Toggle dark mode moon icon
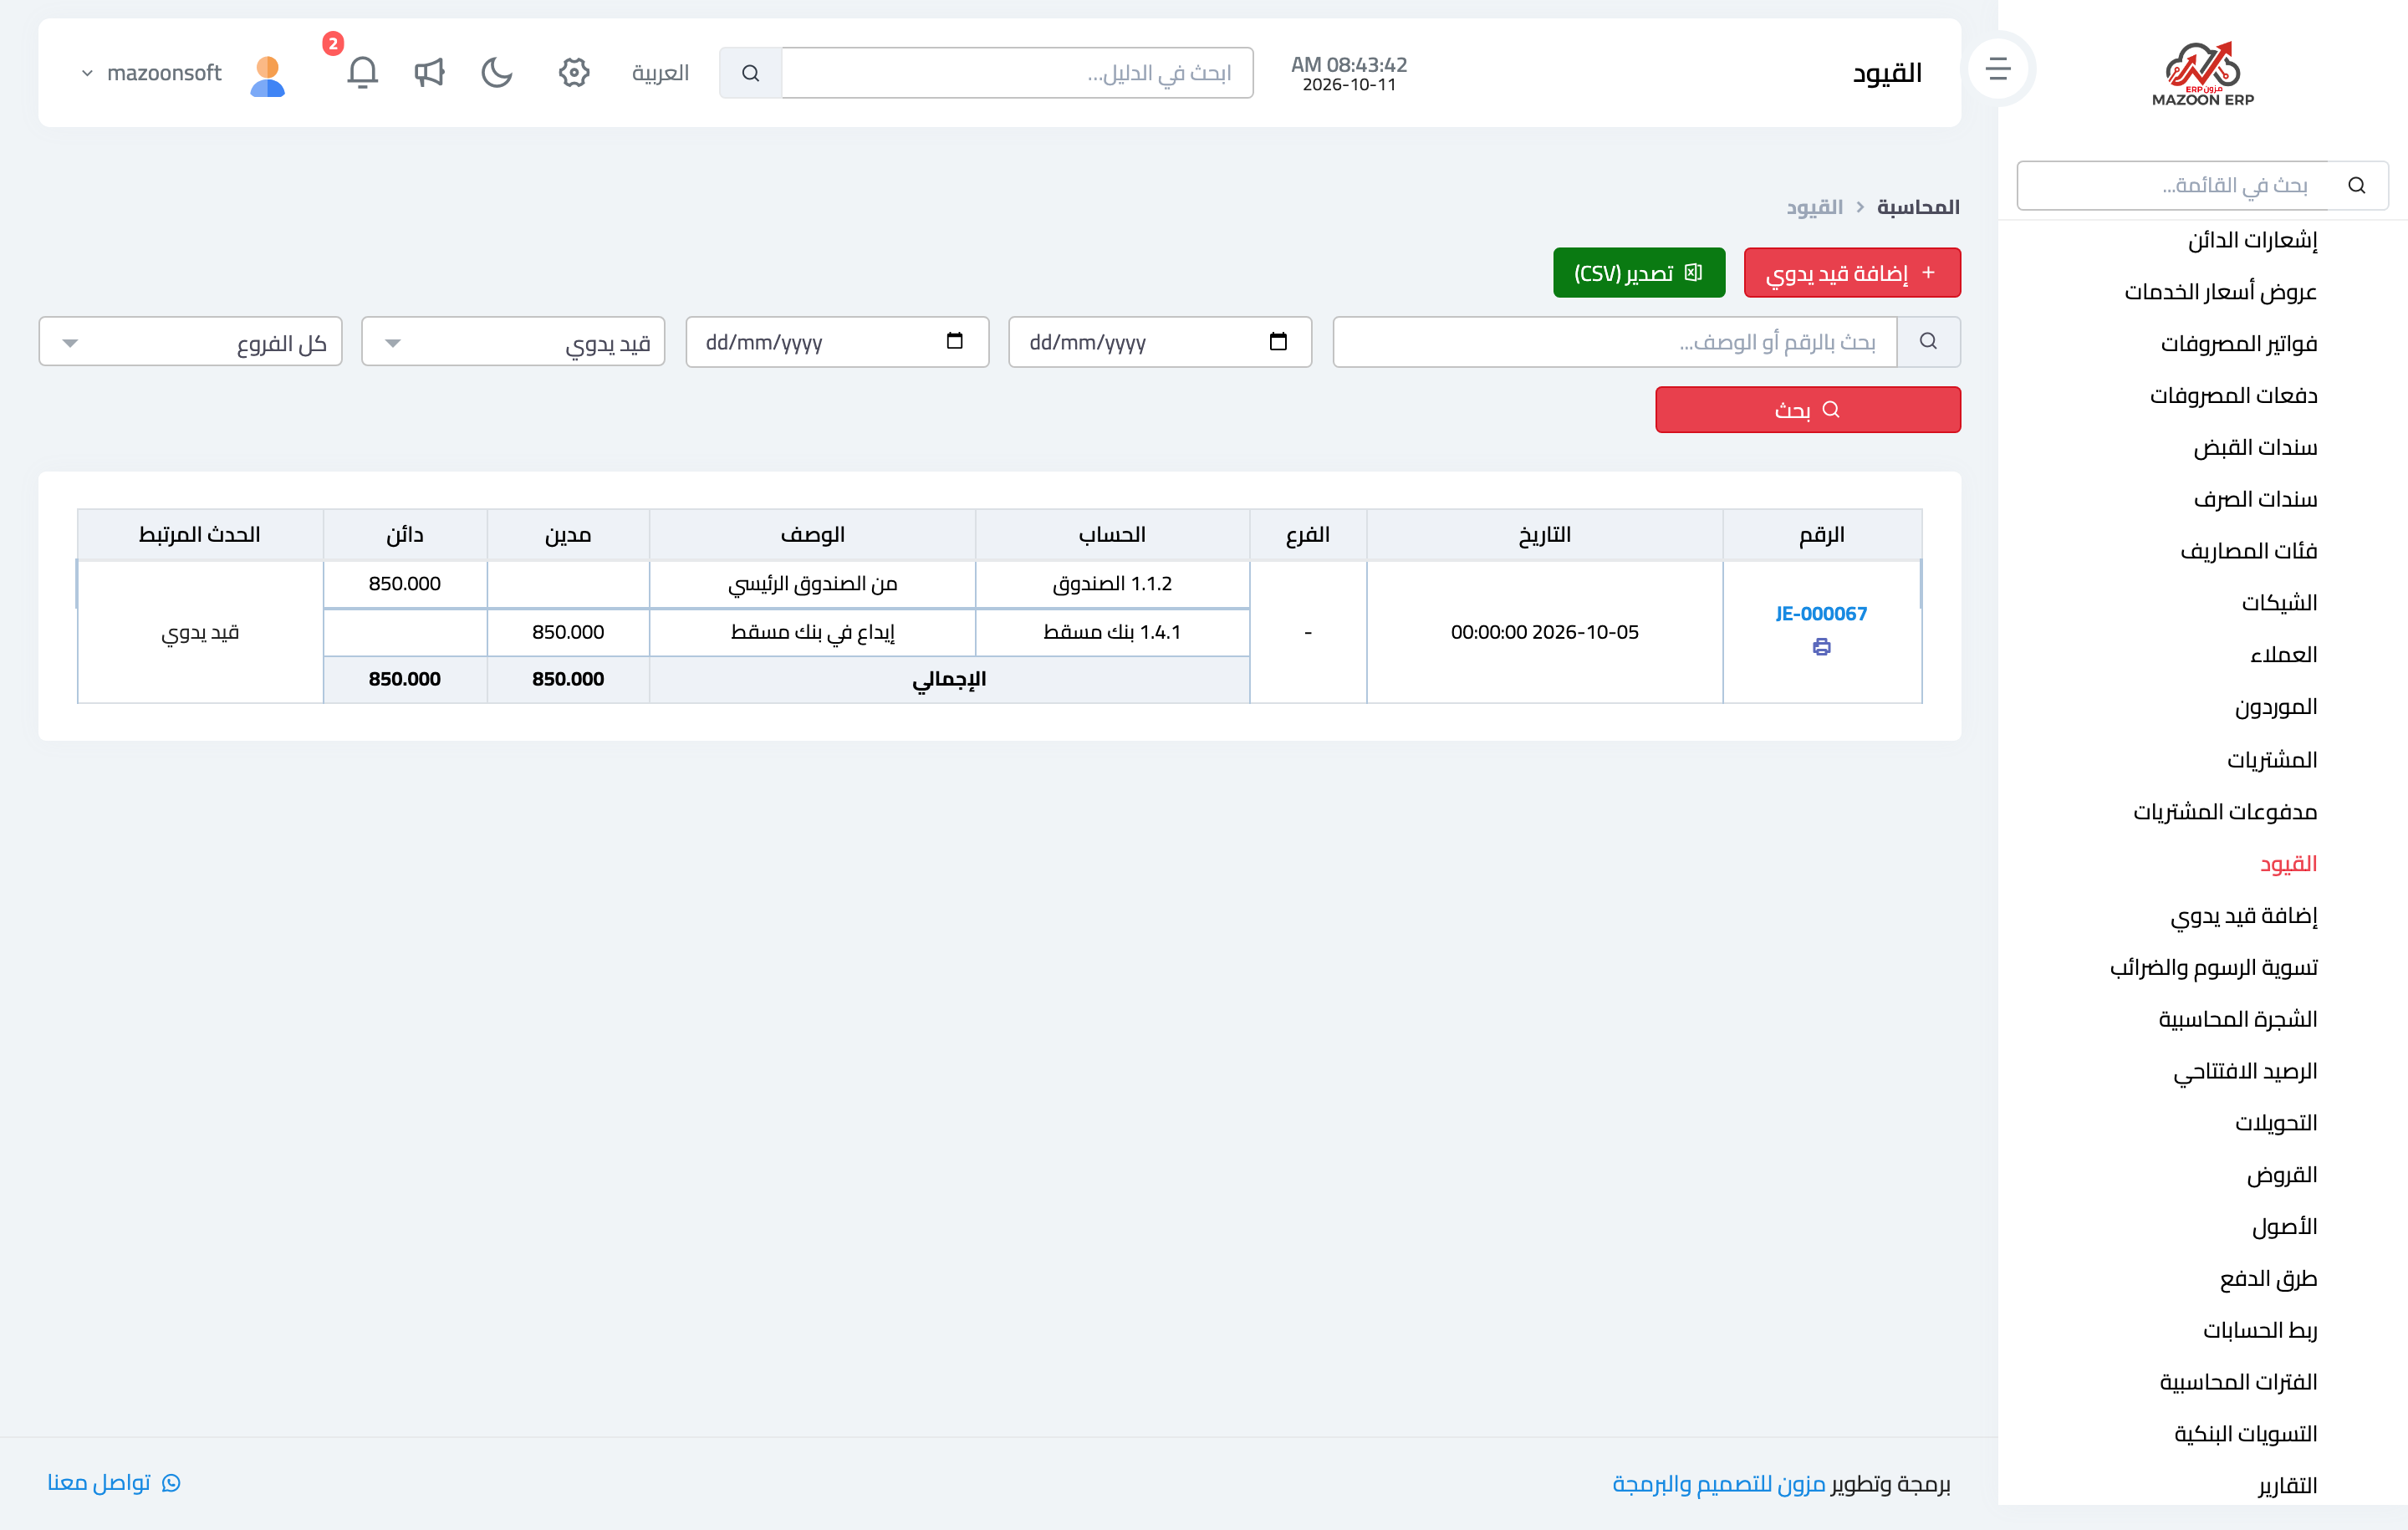Image resolution: width=2408 pixels, height=1530 pixels. (x=497, y=72)
